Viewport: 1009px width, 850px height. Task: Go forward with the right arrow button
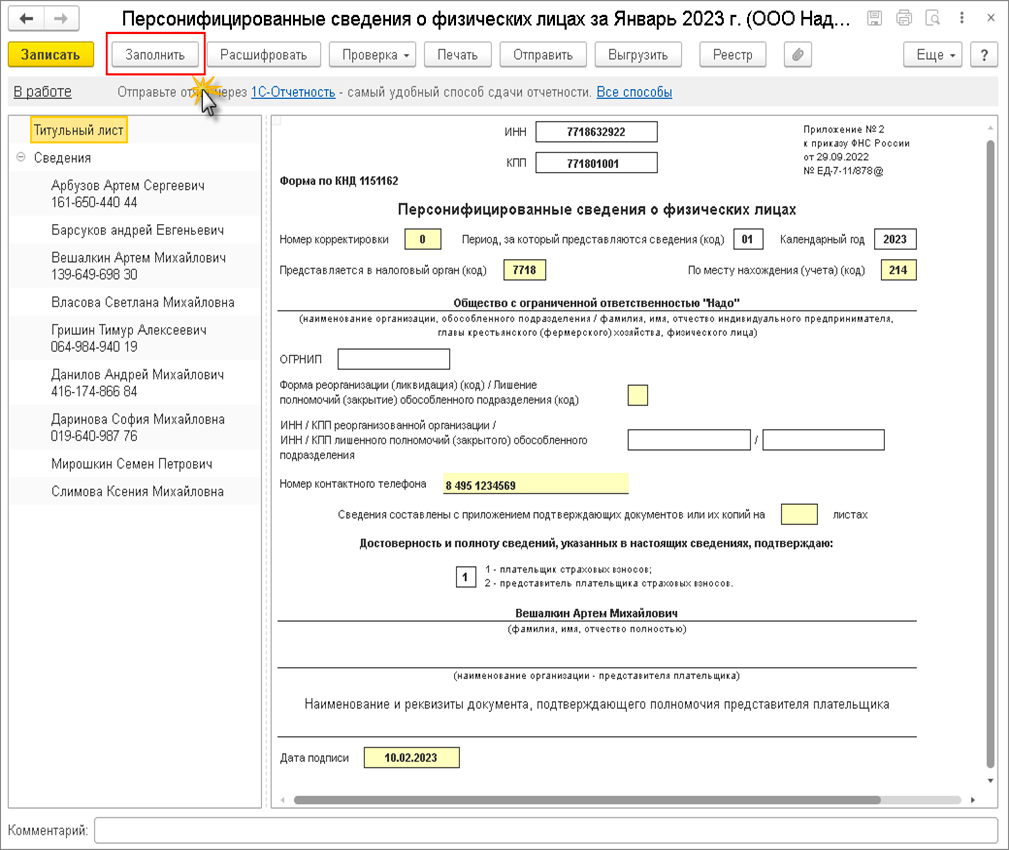(x=61, y=19)
